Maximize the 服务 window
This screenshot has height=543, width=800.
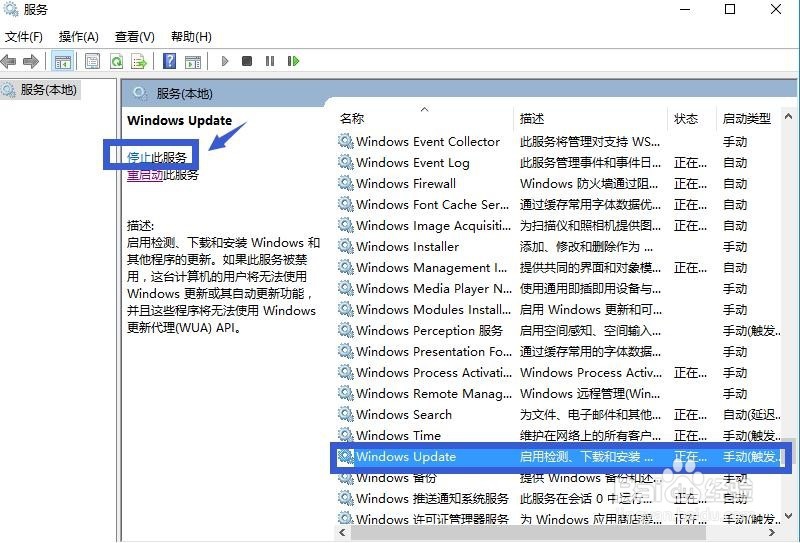point(730,9)
